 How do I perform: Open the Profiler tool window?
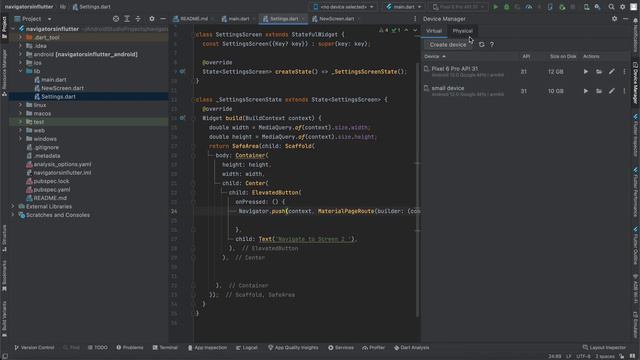[x=373, y=348]
